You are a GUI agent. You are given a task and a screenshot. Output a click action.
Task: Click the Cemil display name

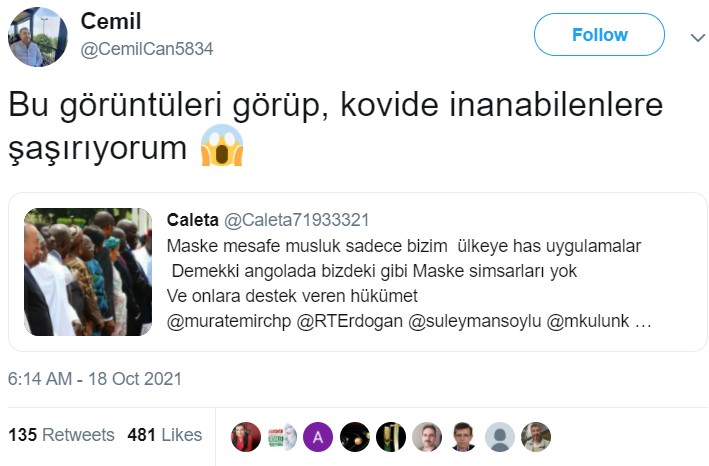click(111, 21)
